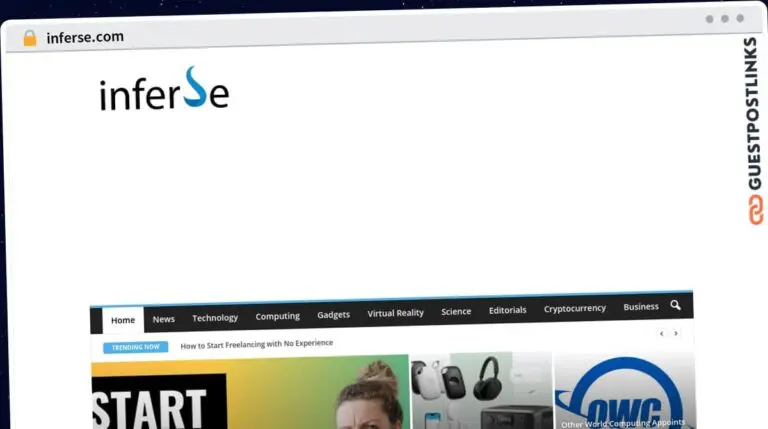
Task: Show previous trending headline arrow
Action: [x=662, y=334]
